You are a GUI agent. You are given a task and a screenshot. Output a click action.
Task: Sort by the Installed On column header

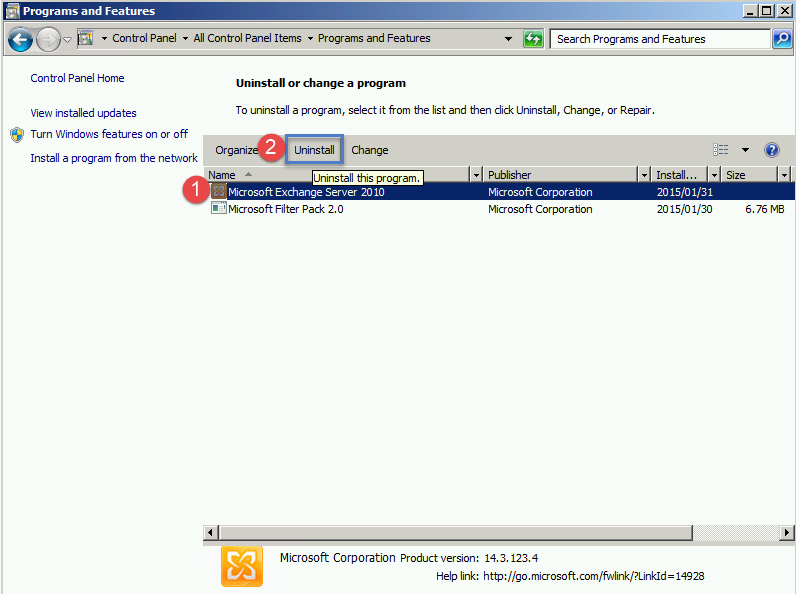tap(680, 175)
